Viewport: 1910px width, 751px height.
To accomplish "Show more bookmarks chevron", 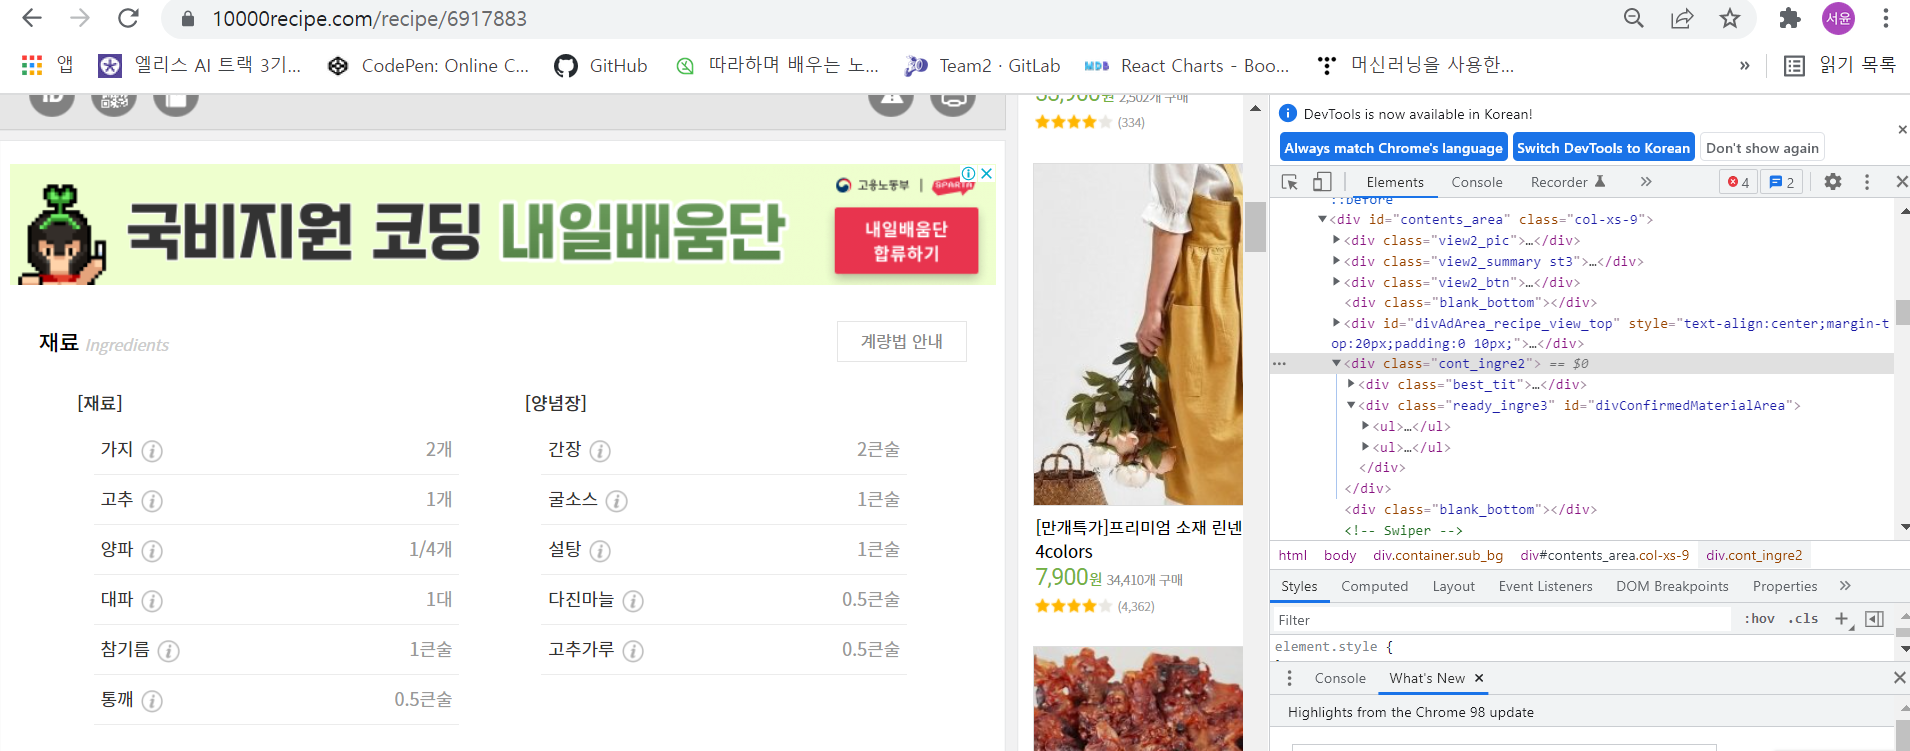I will click(1745, 65).
